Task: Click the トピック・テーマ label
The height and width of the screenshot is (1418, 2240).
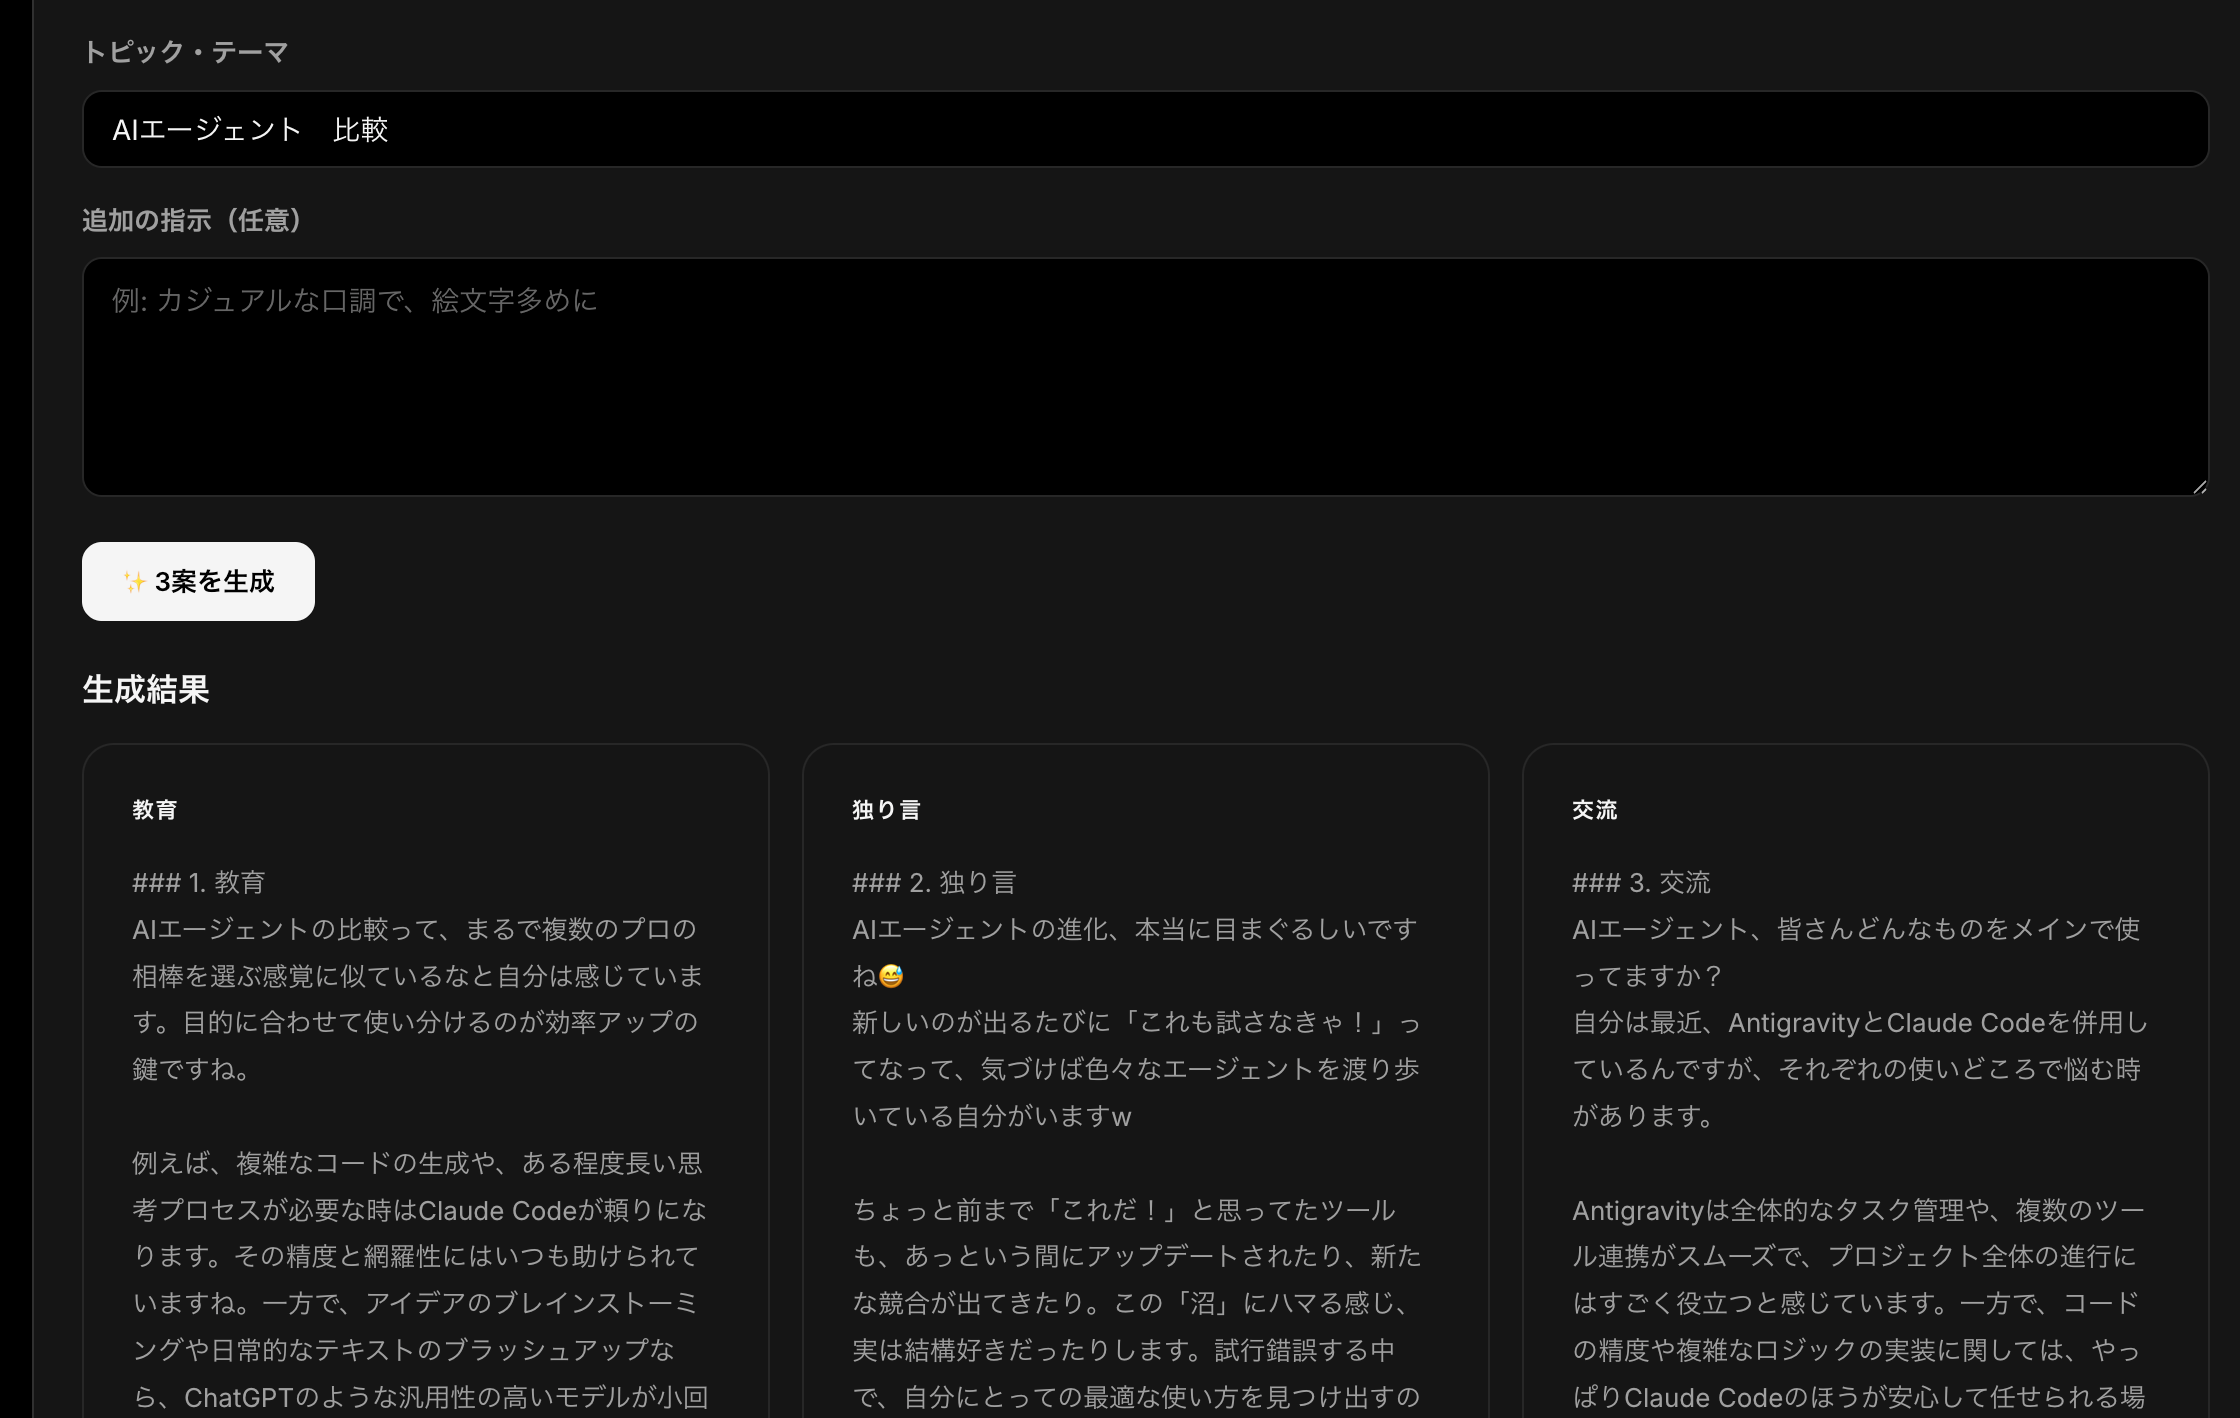Action: [x=186, y=52]
